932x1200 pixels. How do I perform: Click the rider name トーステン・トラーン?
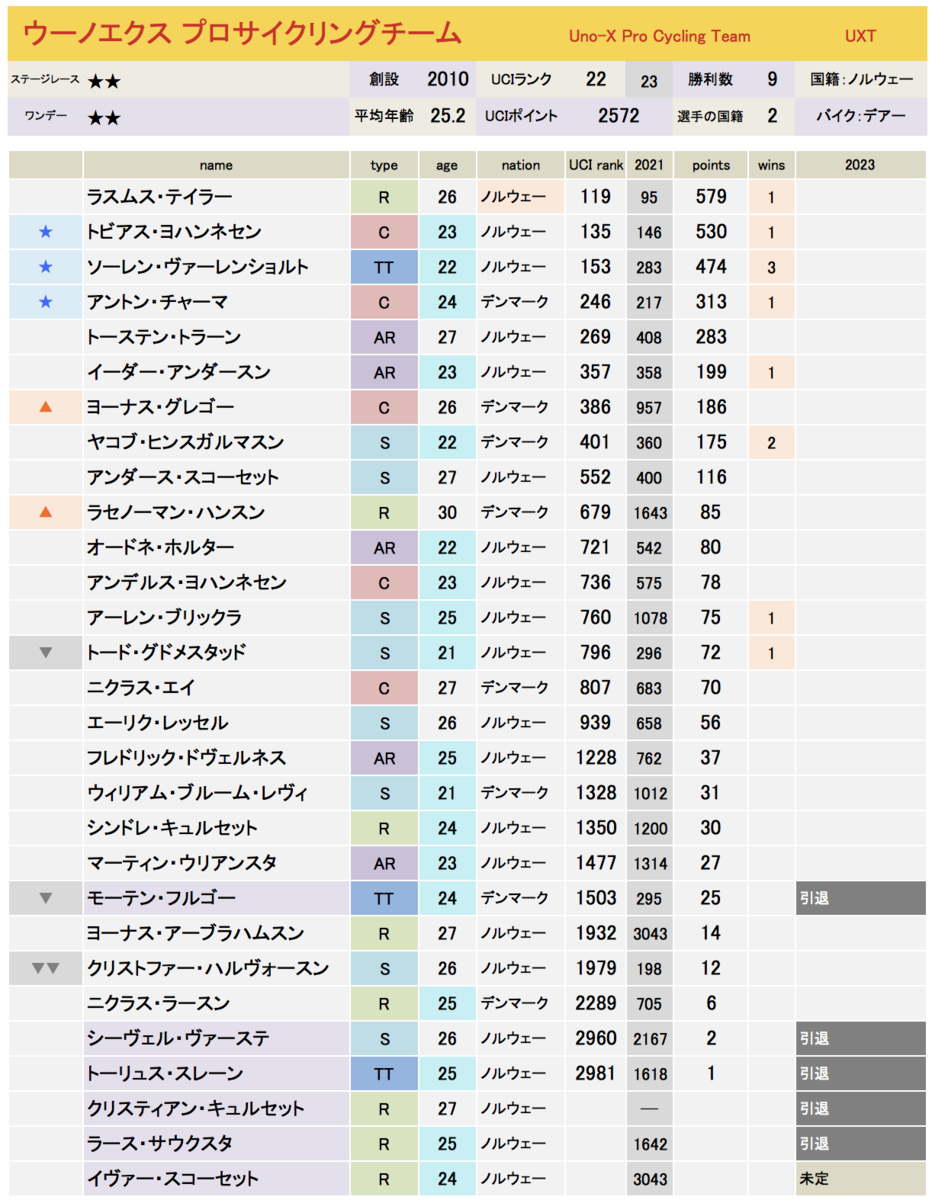tap(164, 337)
